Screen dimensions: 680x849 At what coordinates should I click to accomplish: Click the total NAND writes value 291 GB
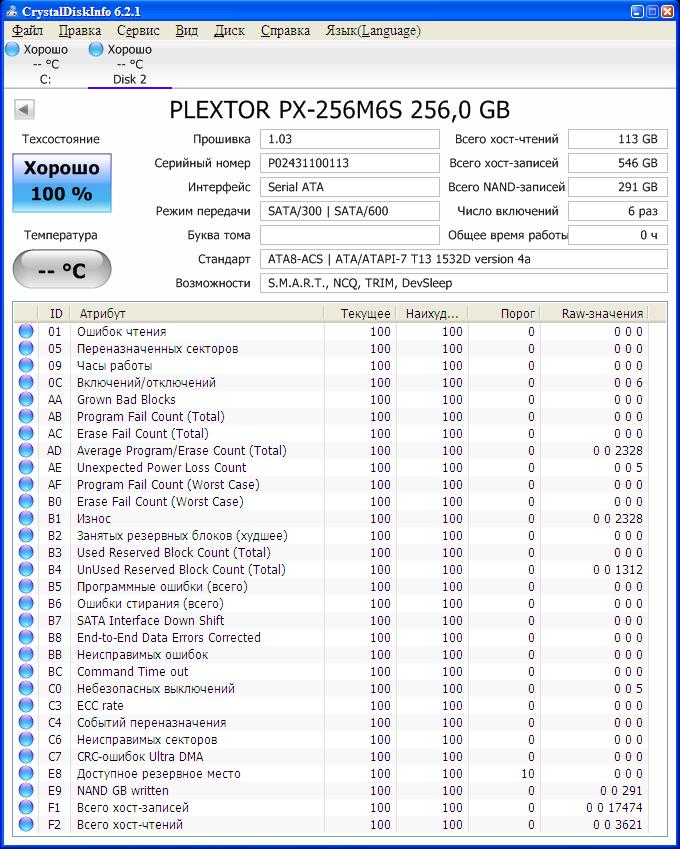coord(618,187)
